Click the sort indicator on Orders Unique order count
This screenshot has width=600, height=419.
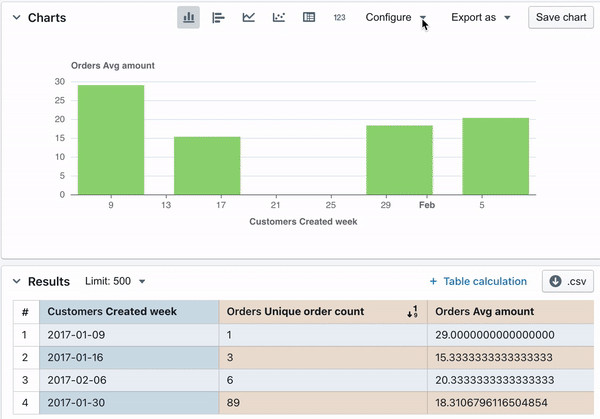click(x=412, y=312)
